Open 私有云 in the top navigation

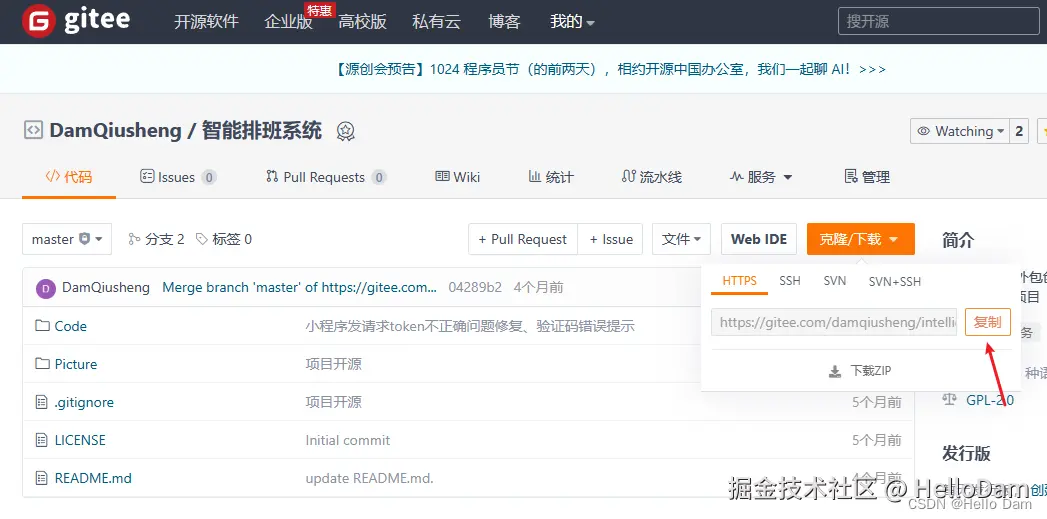point(437,21)
